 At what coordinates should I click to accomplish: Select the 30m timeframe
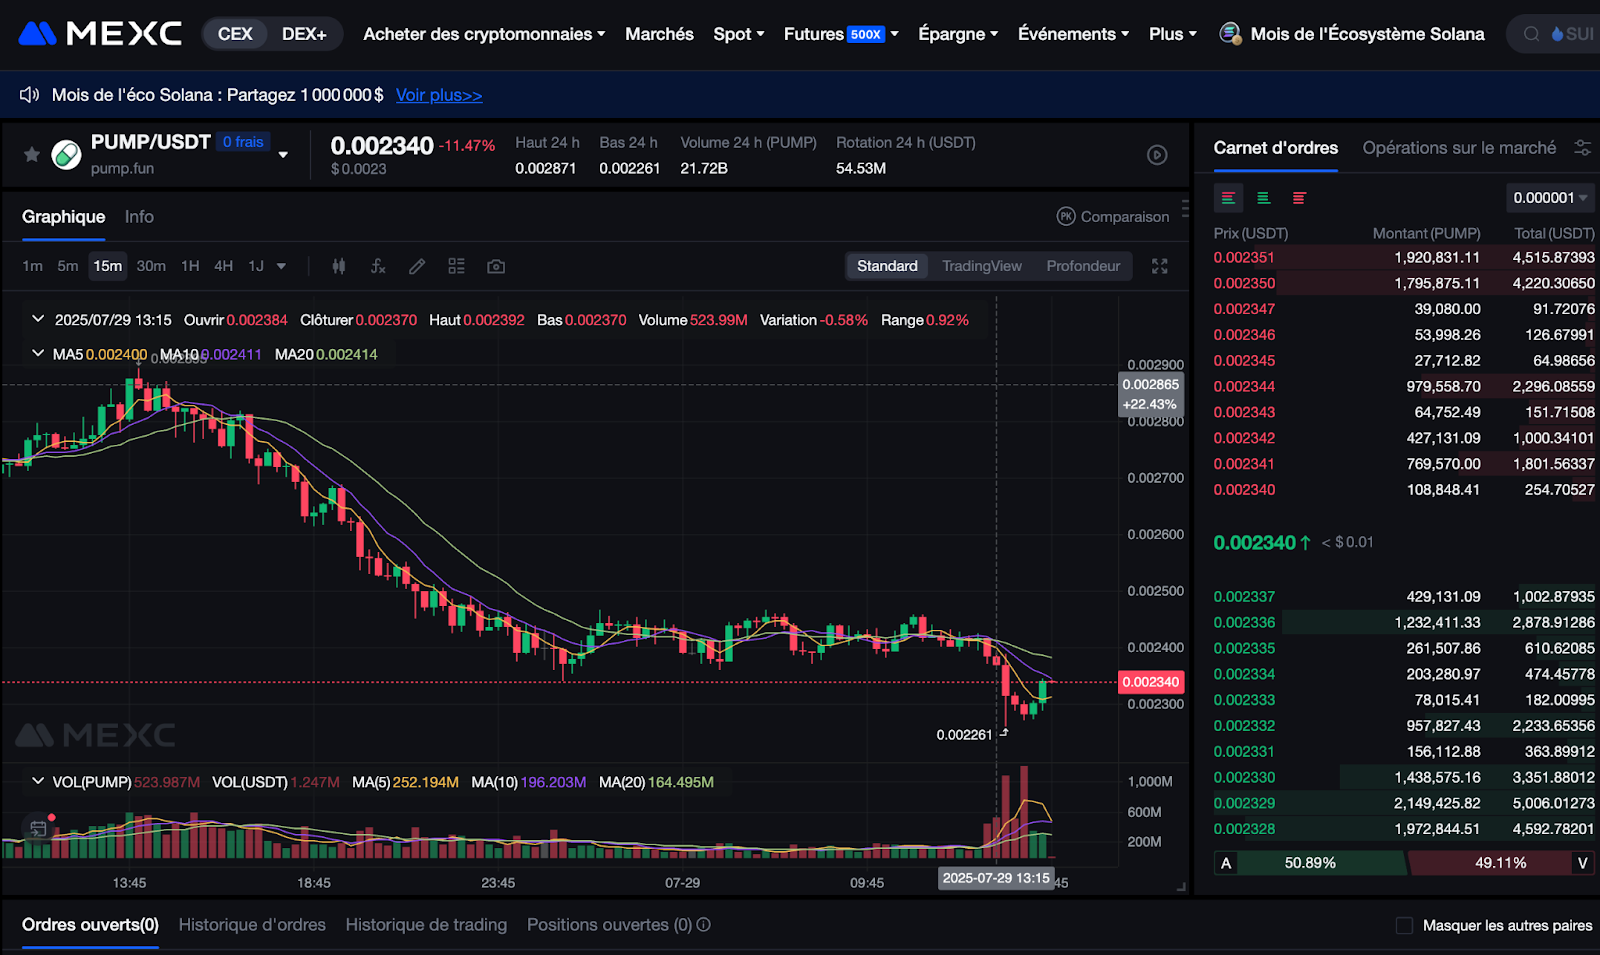pyautogui.click(x=151, y=266)
